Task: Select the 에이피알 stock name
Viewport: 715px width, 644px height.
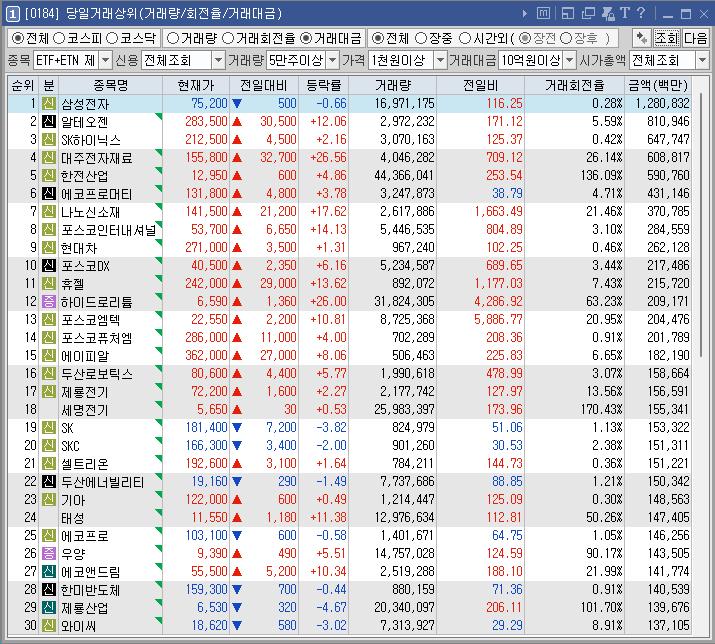Action: click(85, 355)
